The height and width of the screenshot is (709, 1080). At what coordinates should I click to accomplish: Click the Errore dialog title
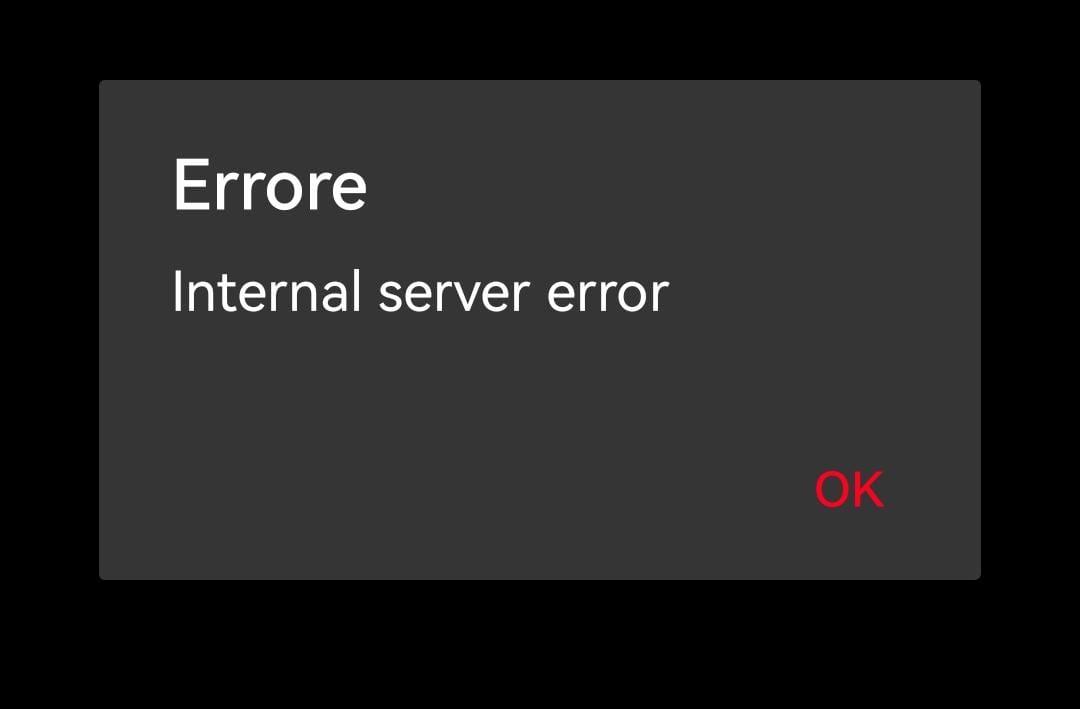[x=269, y=185]
